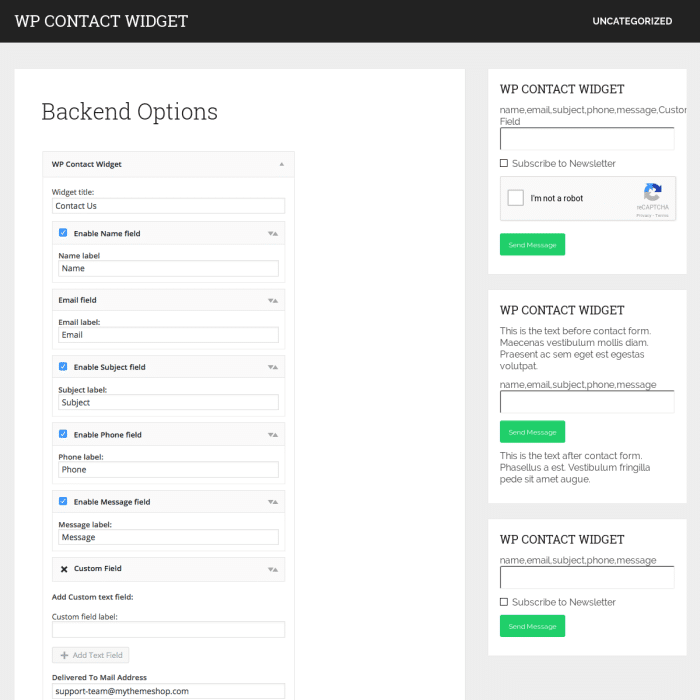
Task: Click the reorder arrows on Message field
Action: 272,502
